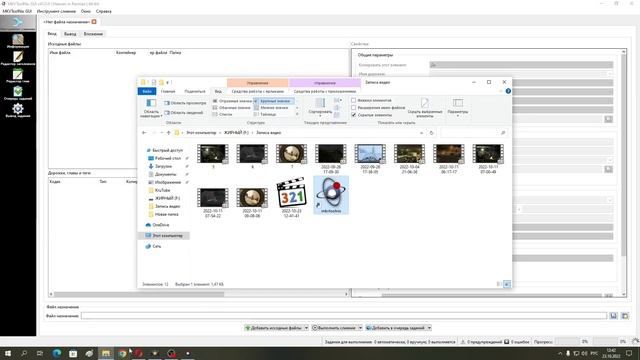640x360 pixels.
Task: Click Выполнить слияние button
Action: 334,328
